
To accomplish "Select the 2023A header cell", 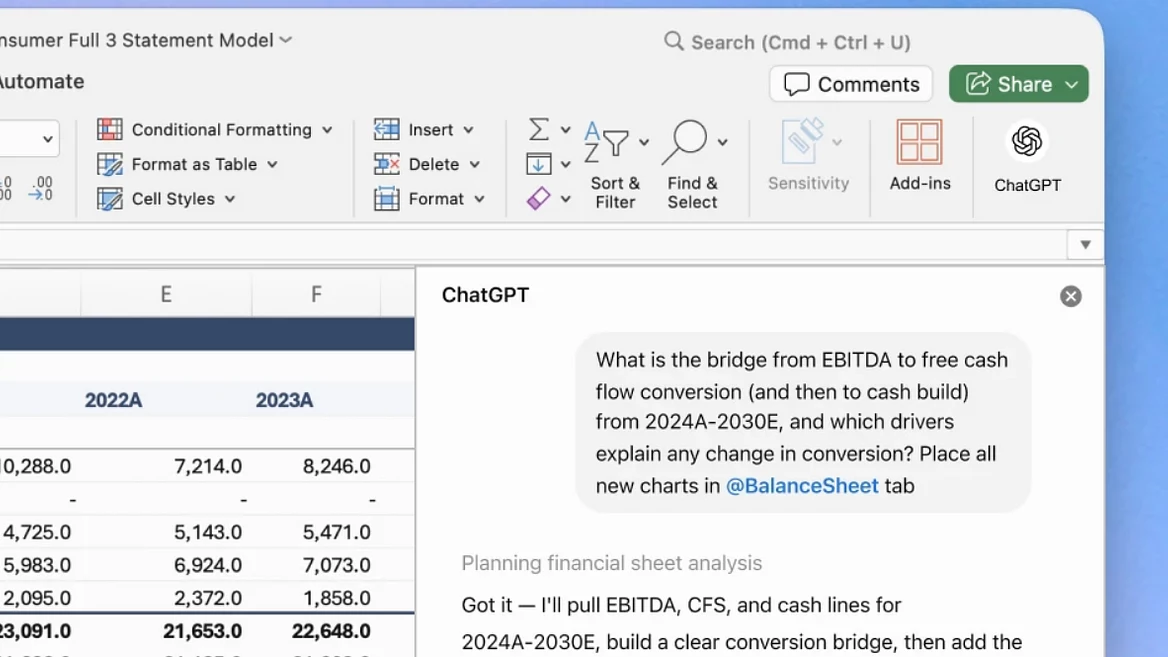I will click(285, 400).
